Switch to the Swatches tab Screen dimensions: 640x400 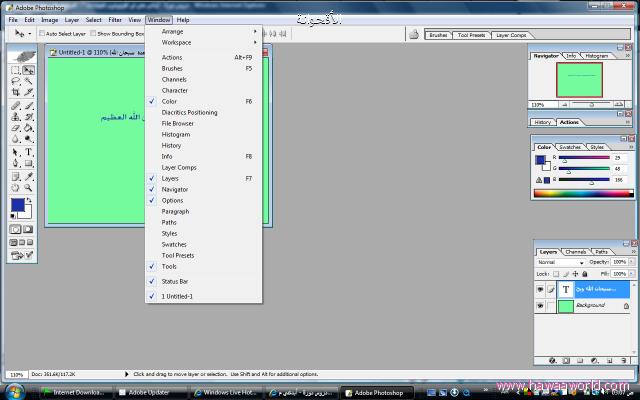570,147
